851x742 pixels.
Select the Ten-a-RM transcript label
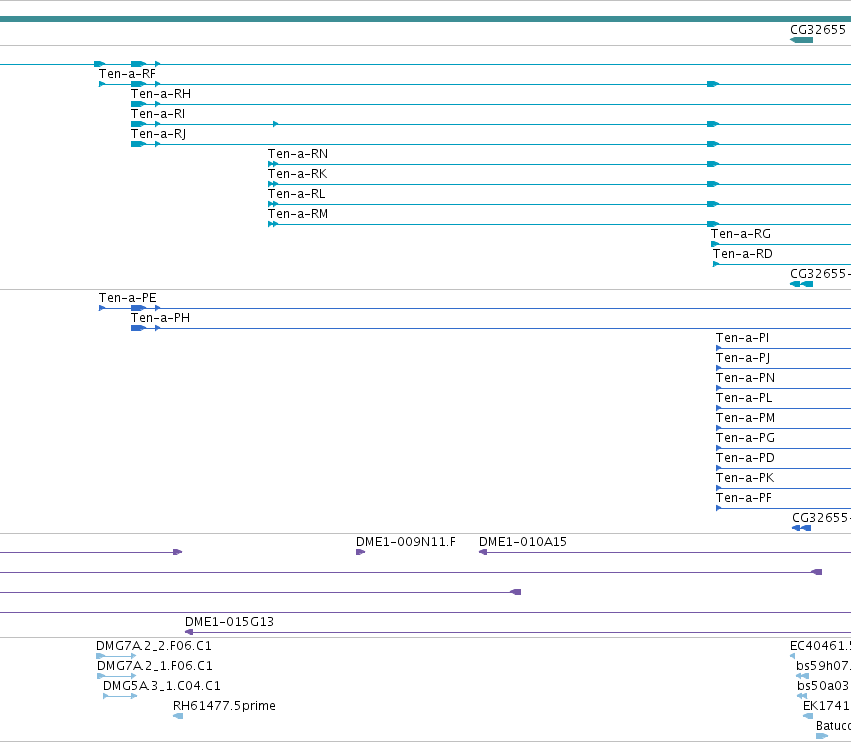[x=298, y=214]
